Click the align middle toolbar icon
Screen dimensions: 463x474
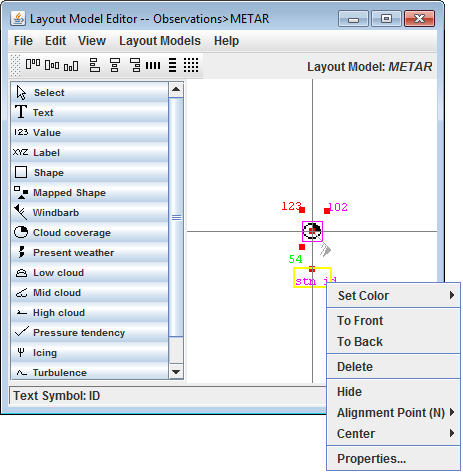point(52,65)
